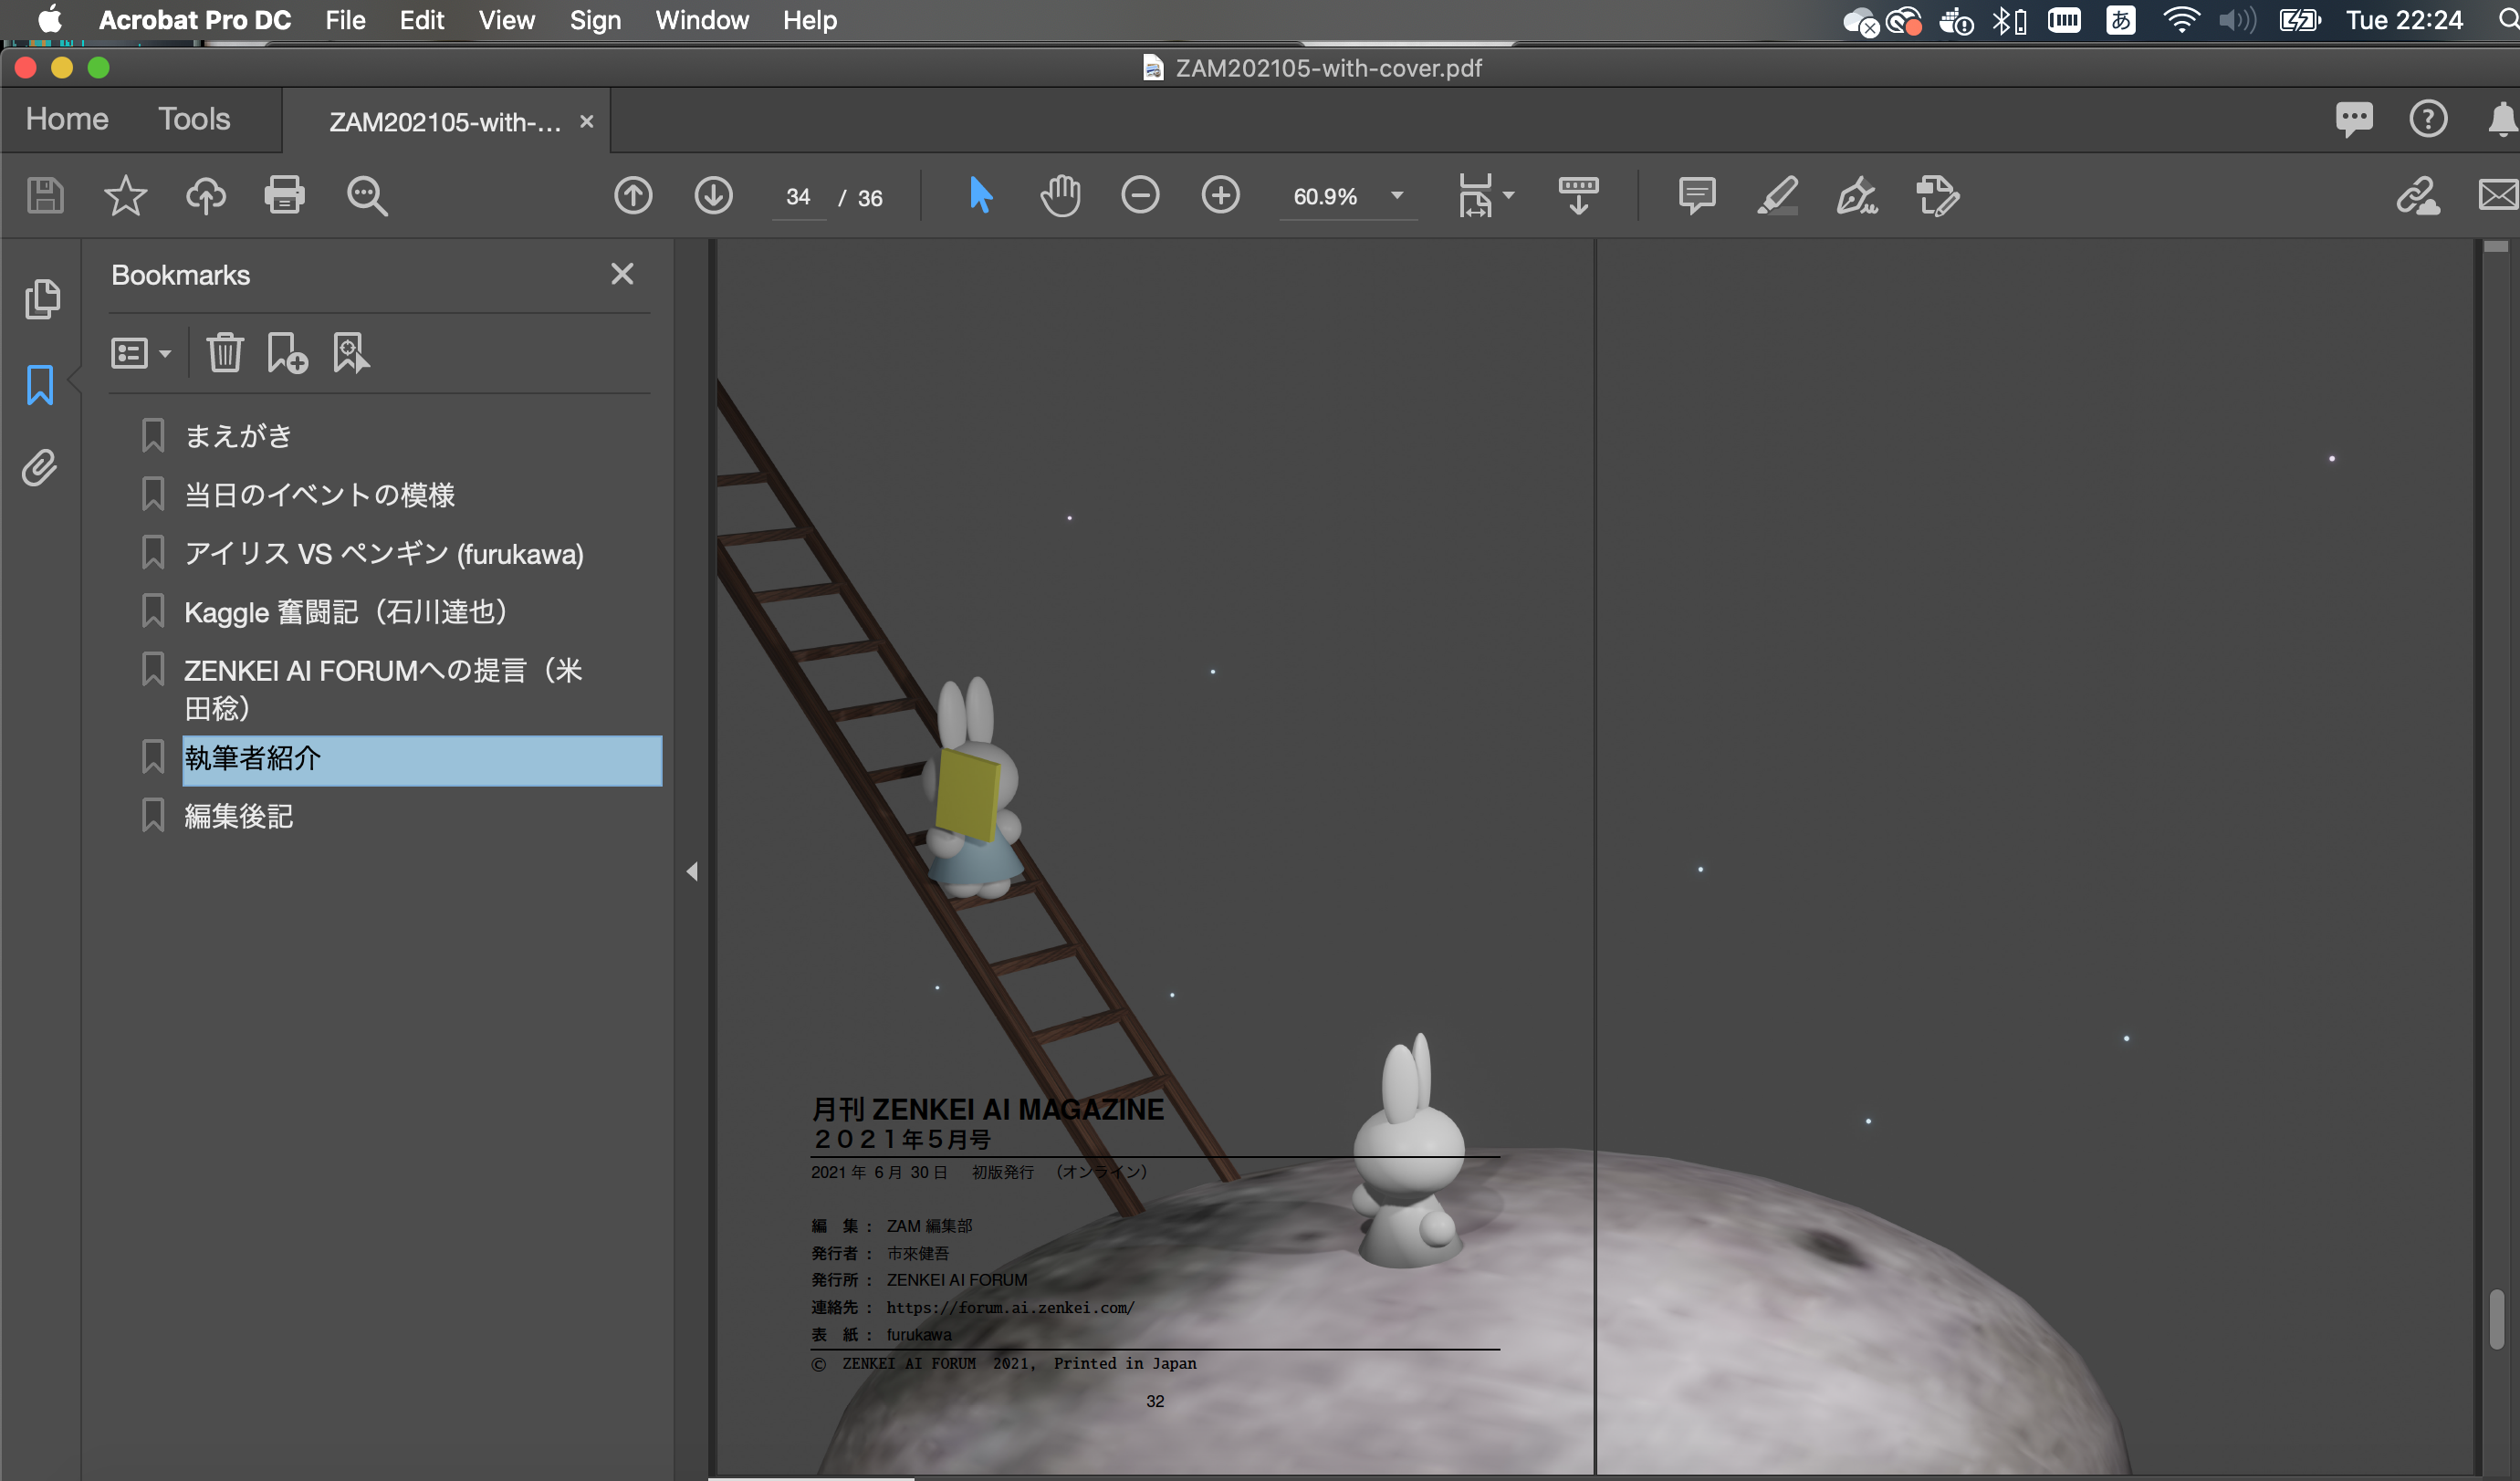2520x1481 pixels.
Task: Open the Help question mark icon
Action: click(x=2428, y=119)
